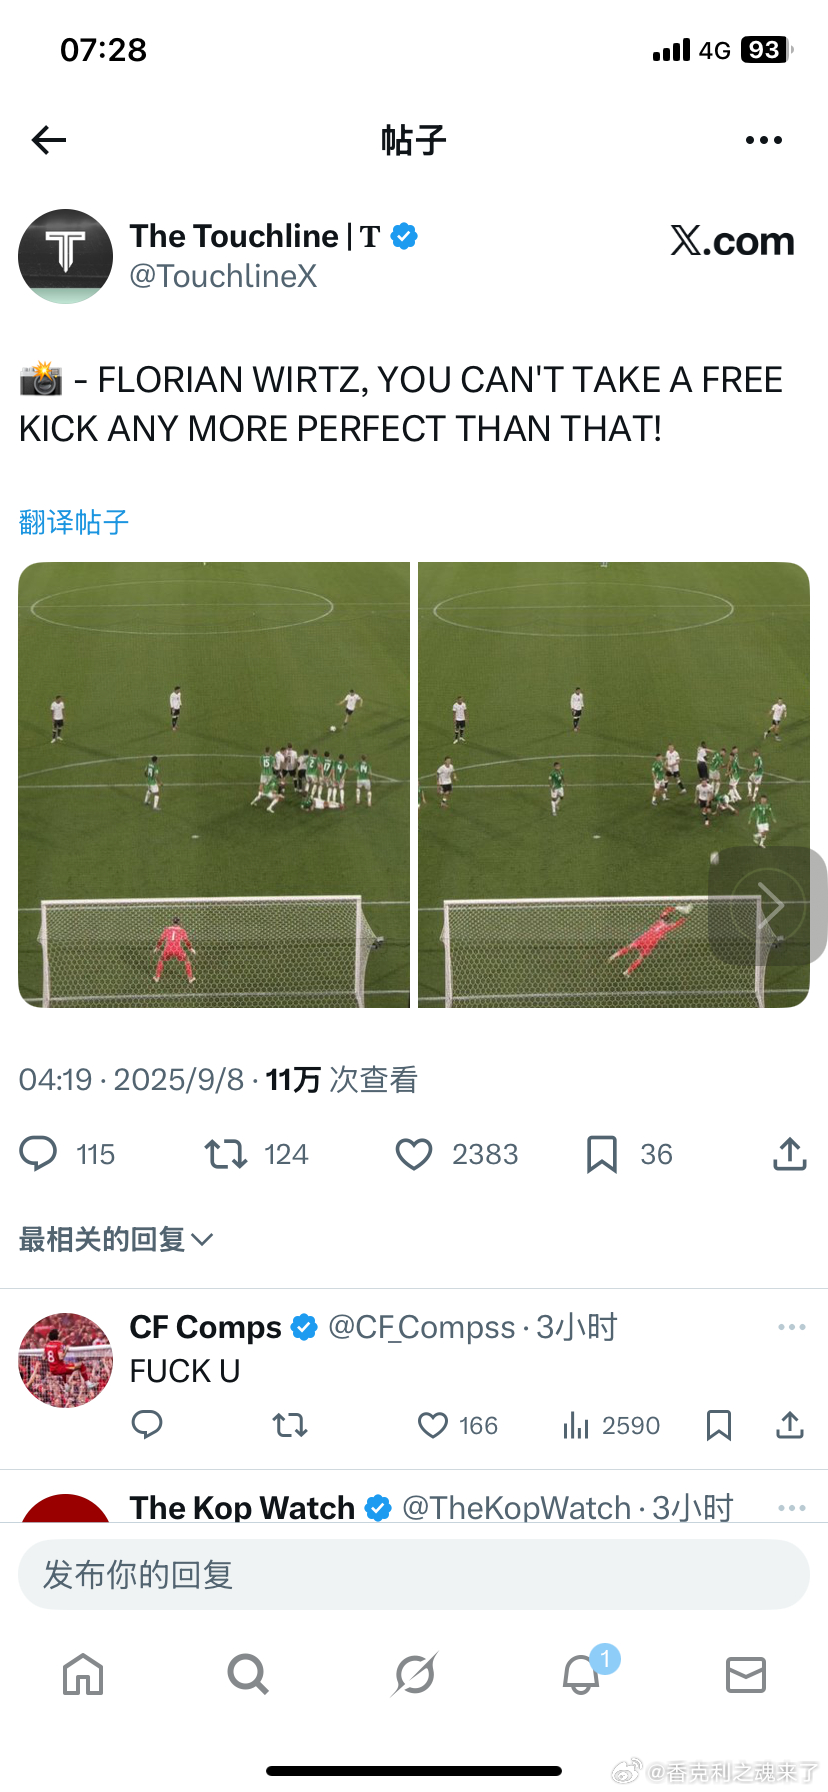Image resolution: width=828 pixels, height=1792 pixels.
Task: Open the three-dot options menu at top
Action: tap(764, 140)
